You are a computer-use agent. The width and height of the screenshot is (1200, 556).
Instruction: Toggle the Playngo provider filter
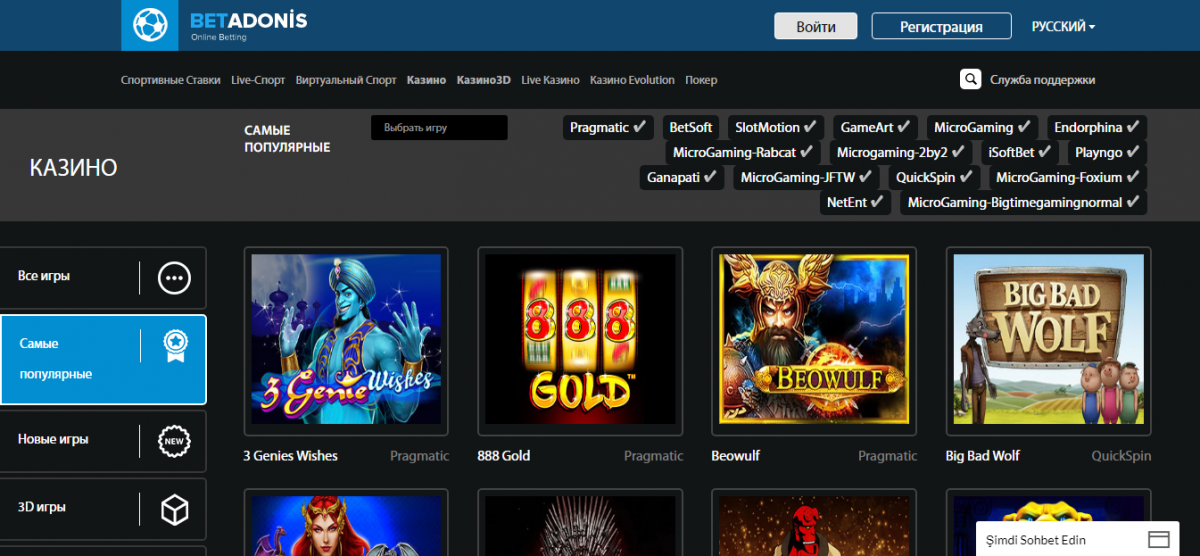1107,153
